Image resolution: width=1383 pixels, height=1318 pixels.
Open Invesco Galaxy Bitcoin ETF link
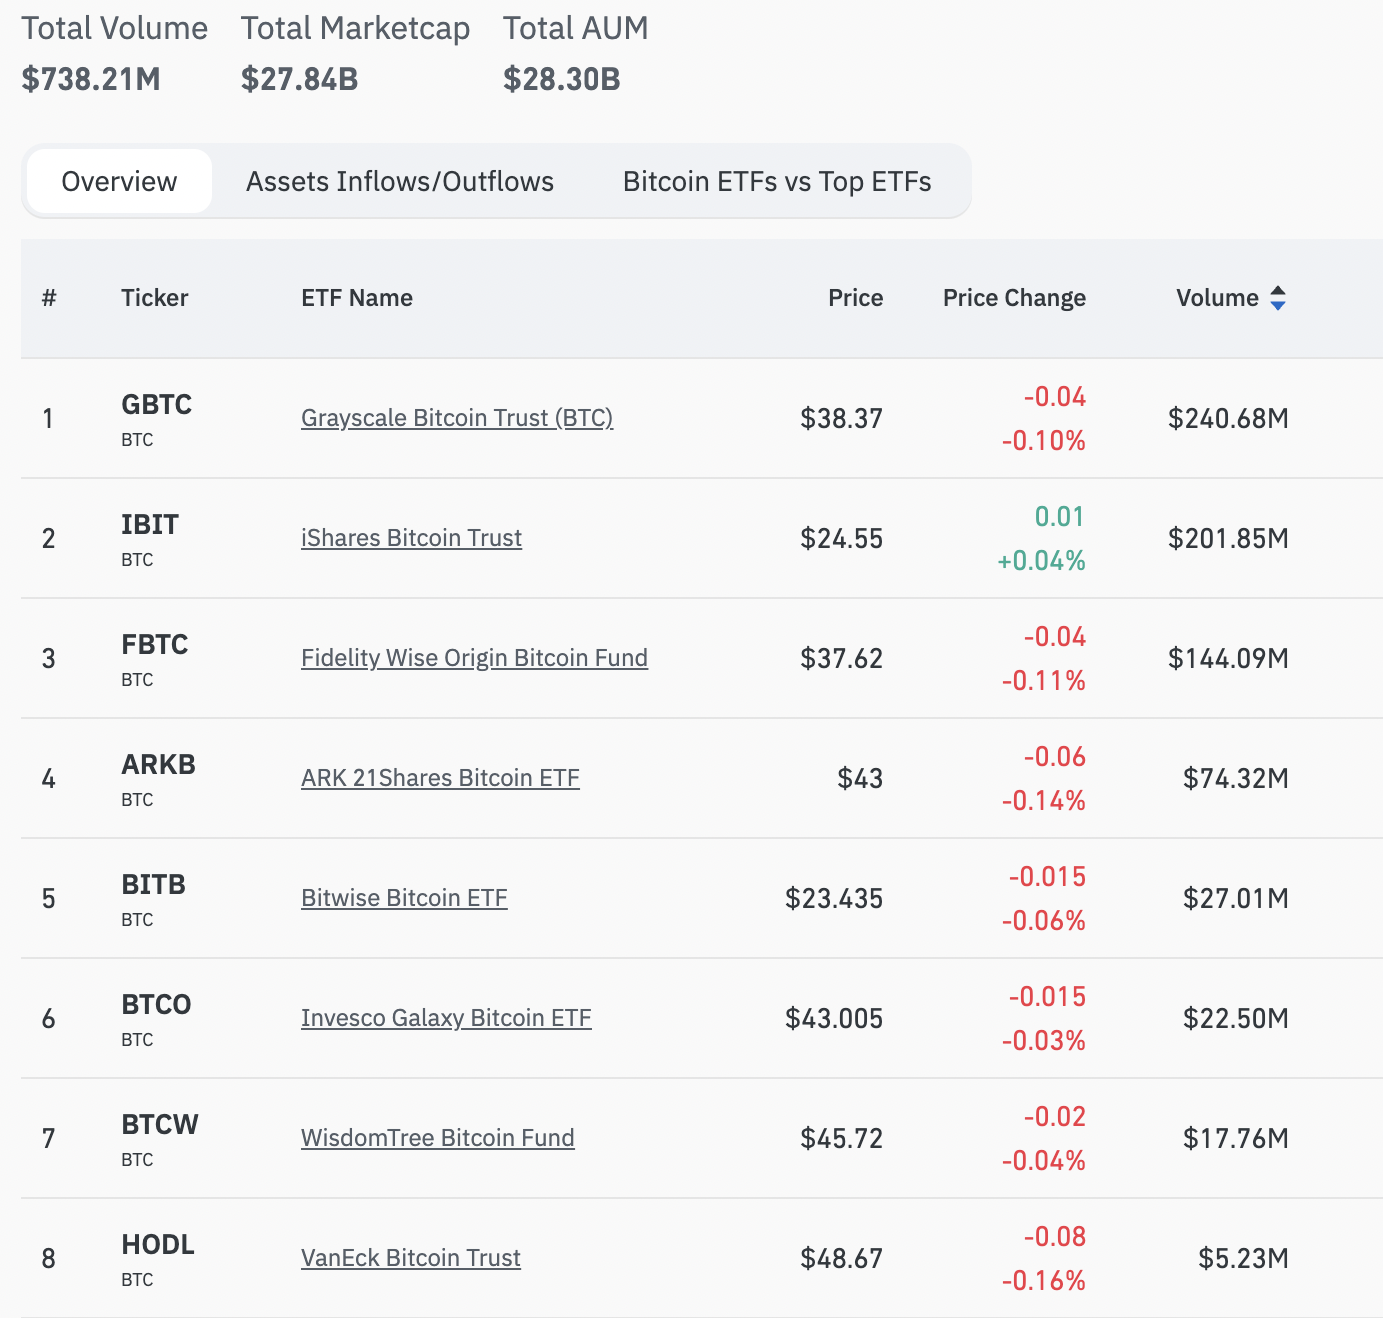click(446, 1018)
